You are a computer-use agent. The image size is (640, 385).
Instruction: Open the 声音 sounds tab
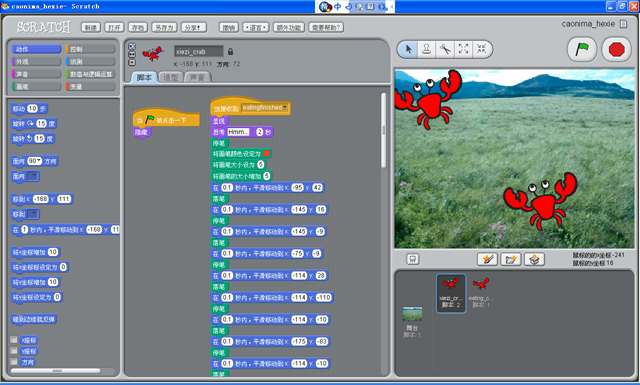197,77
